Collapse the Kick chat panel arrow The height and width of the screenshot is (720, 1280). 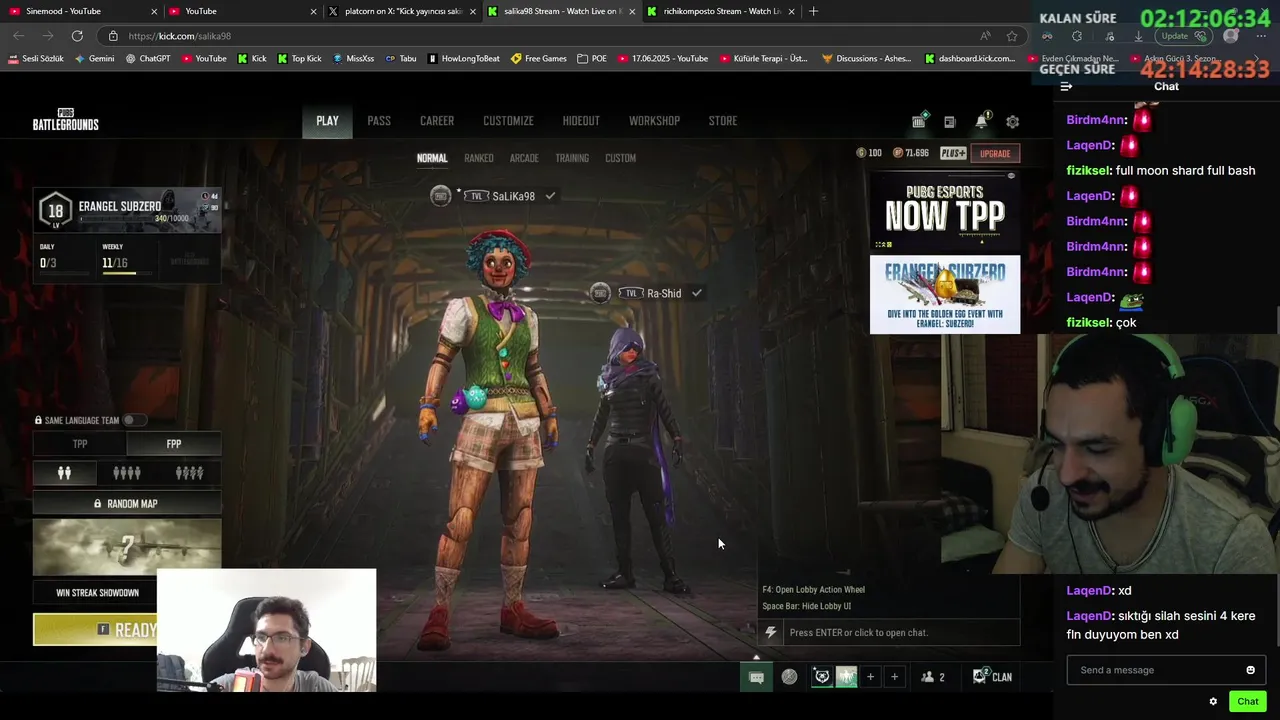[x=1066, y=86]
